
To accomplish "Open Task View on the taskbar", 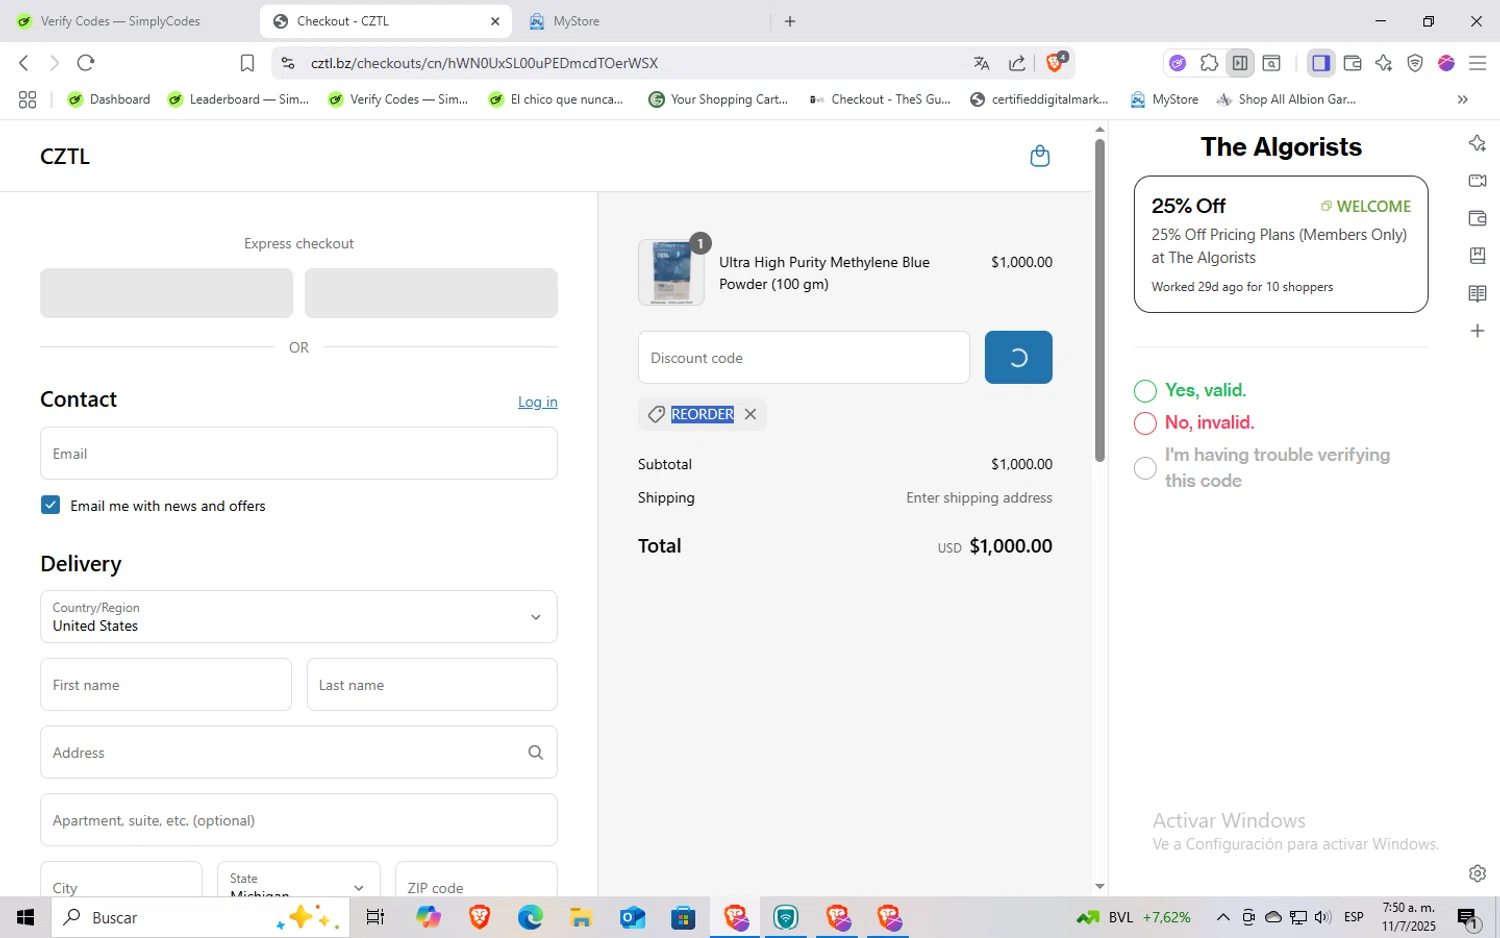I will click(375, 917).
